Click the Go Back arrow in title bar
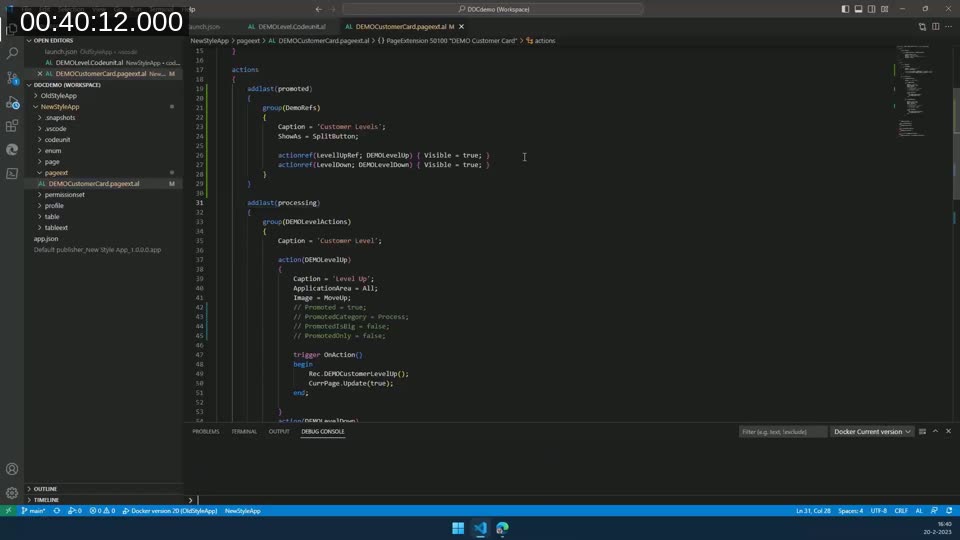 (x=318, y=9)
